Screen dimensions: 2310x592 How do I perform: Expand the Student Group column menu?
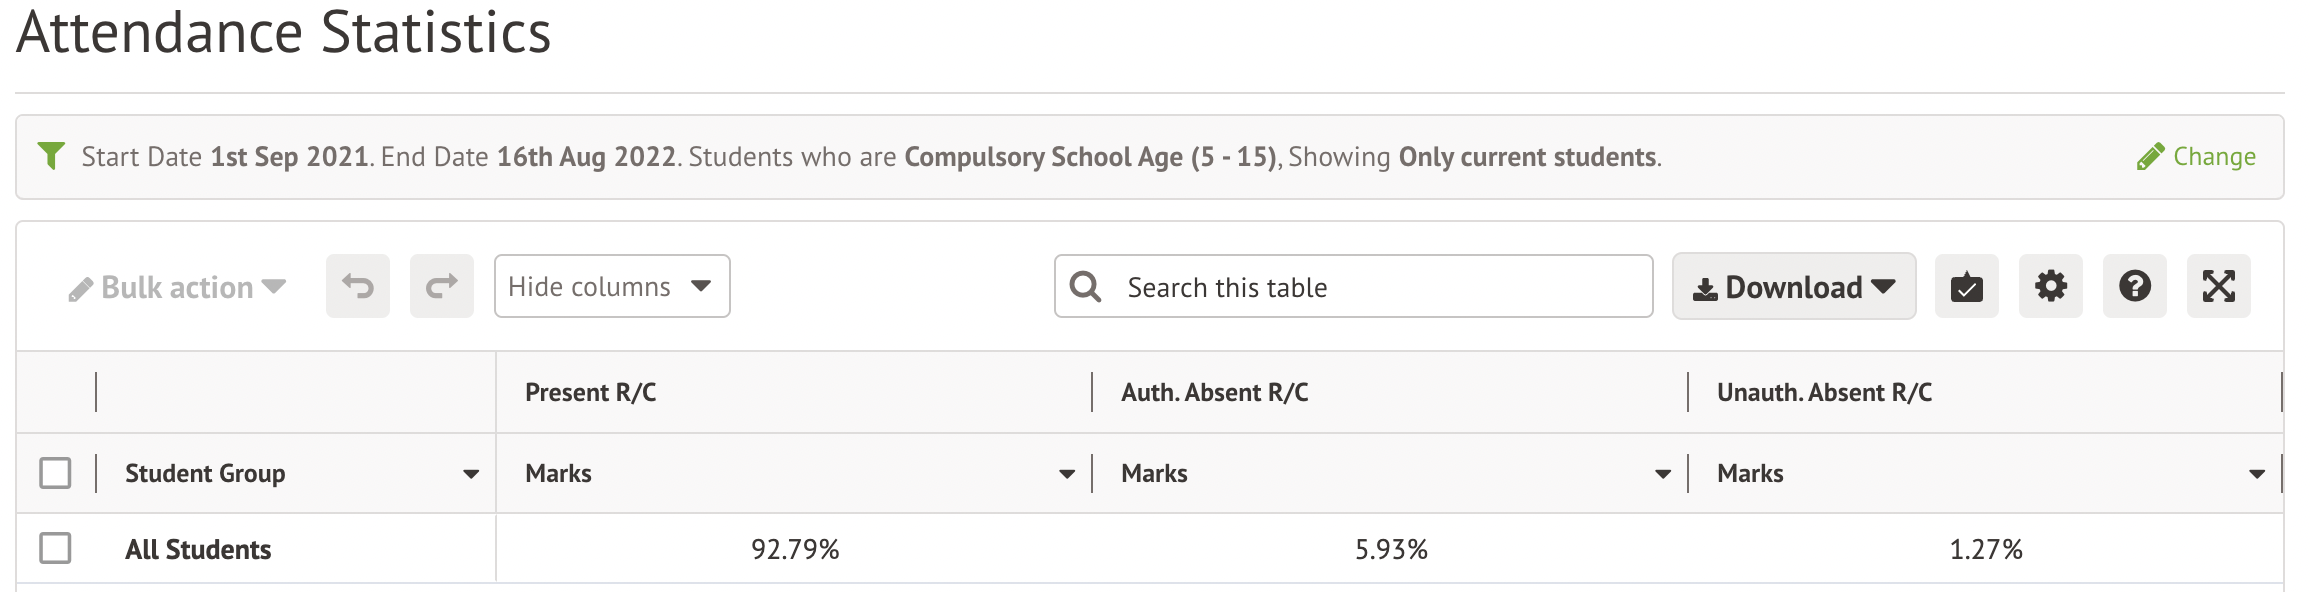click(471, 474)
